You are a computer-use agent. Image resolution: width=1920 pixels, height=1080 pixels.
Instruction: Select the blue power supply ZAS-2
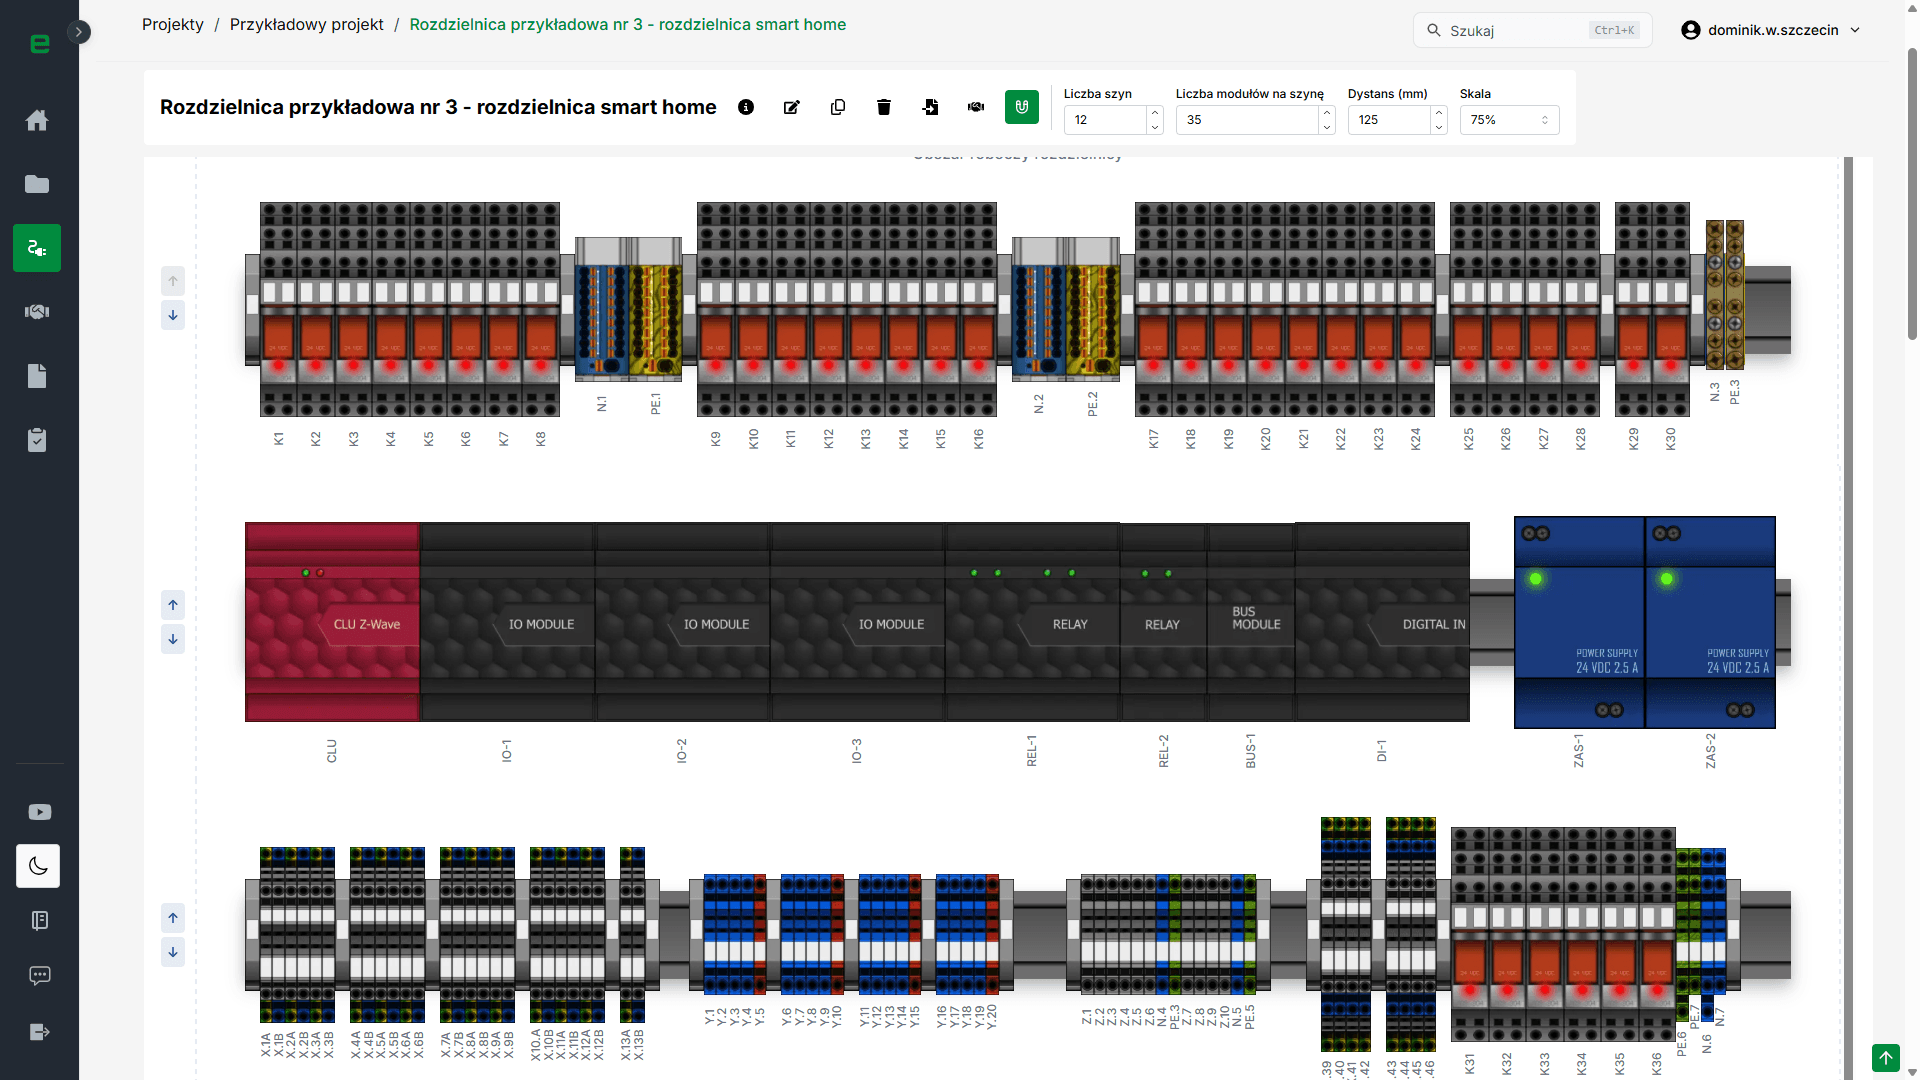[1710, 622]
